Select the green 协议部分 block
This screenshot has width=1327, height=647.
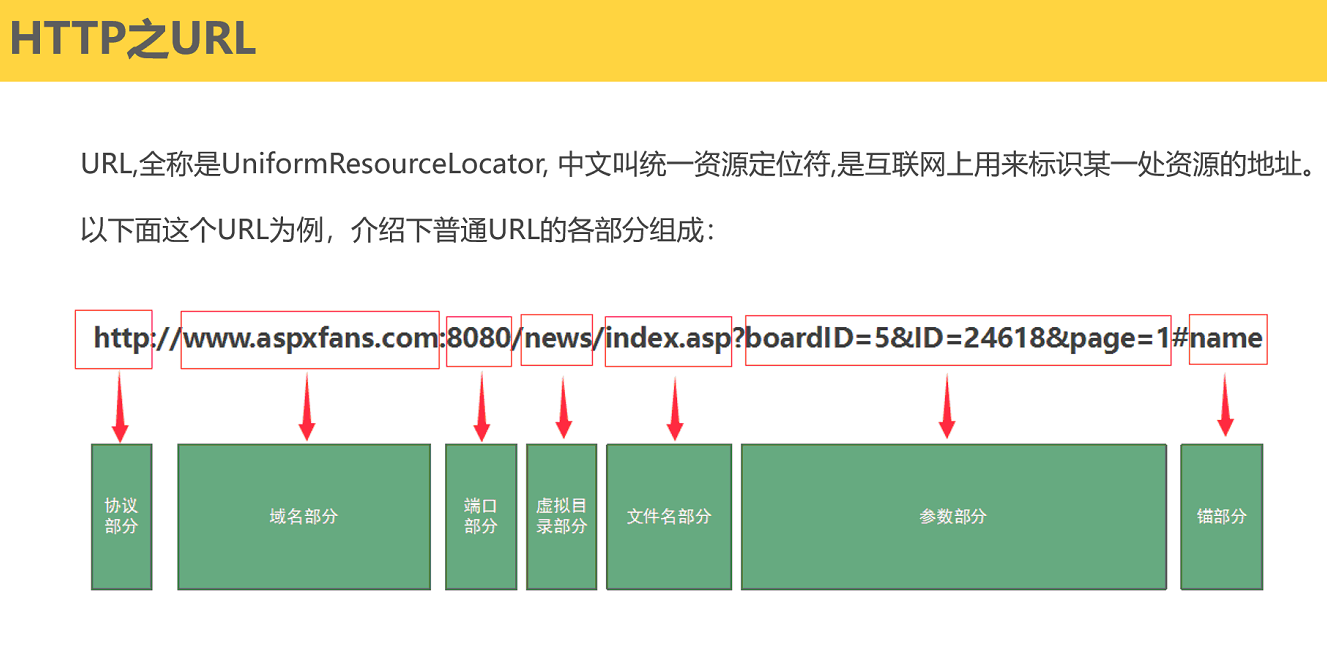[121, 516]
